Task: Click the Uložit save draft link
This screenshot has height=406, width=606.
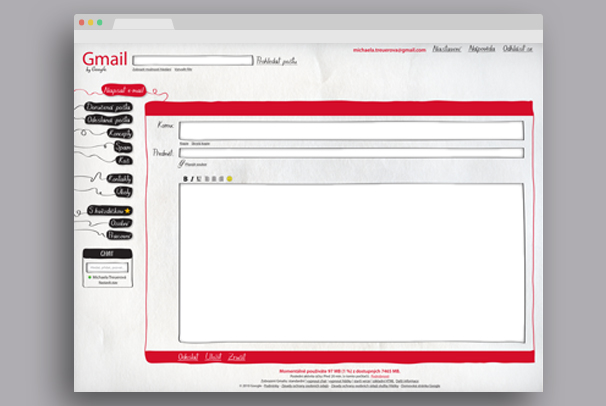Action: point(213,356)
